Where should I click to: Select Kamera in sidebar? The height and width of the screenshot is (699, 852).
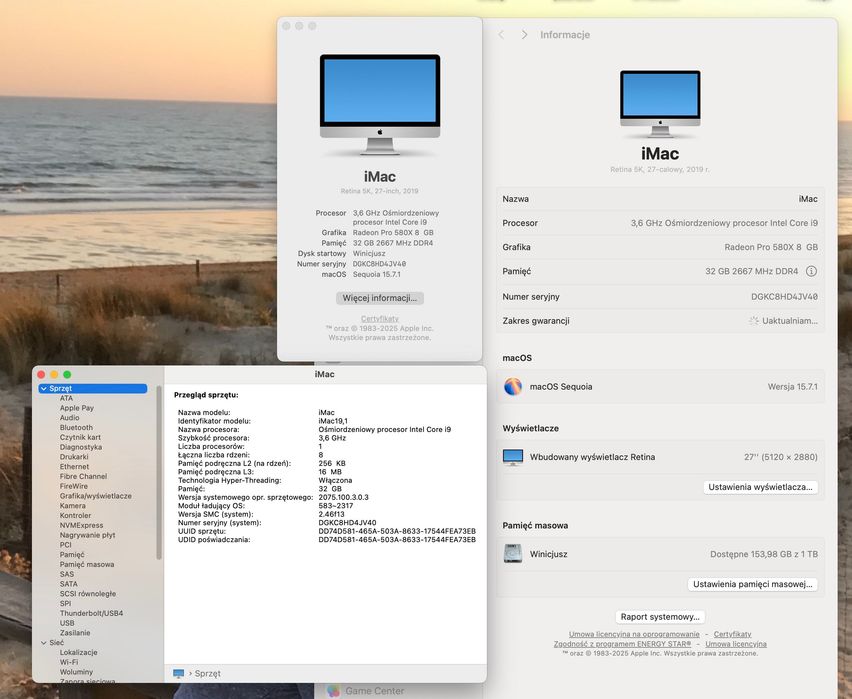point(72,506)
